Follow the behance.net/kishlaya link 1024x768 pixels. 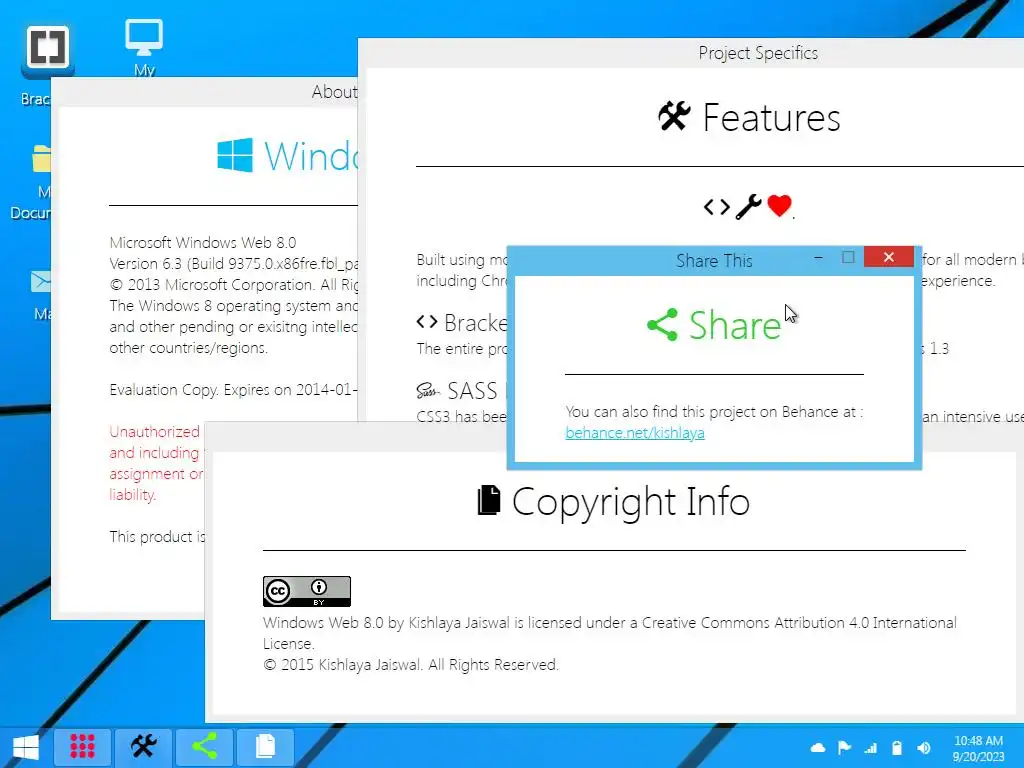point(635,433)
